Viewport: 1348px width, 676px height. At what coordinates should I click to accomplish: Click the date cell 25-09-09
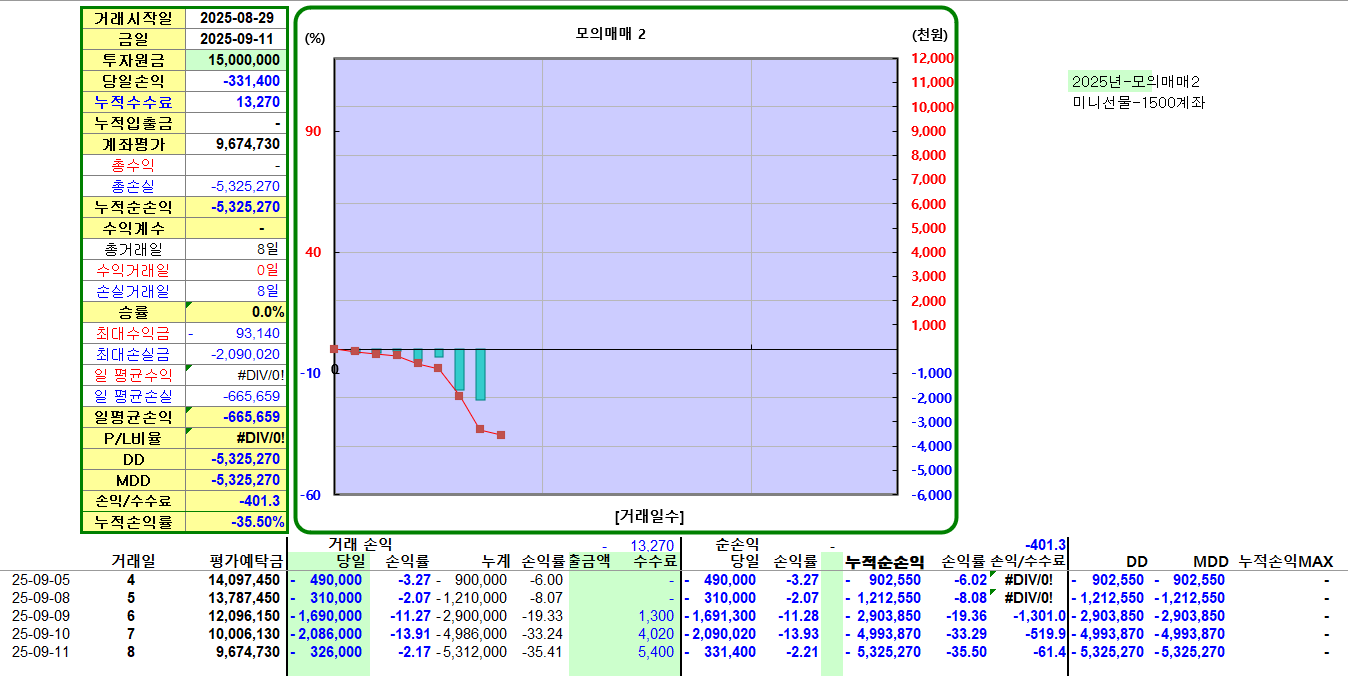pos(41,616)
